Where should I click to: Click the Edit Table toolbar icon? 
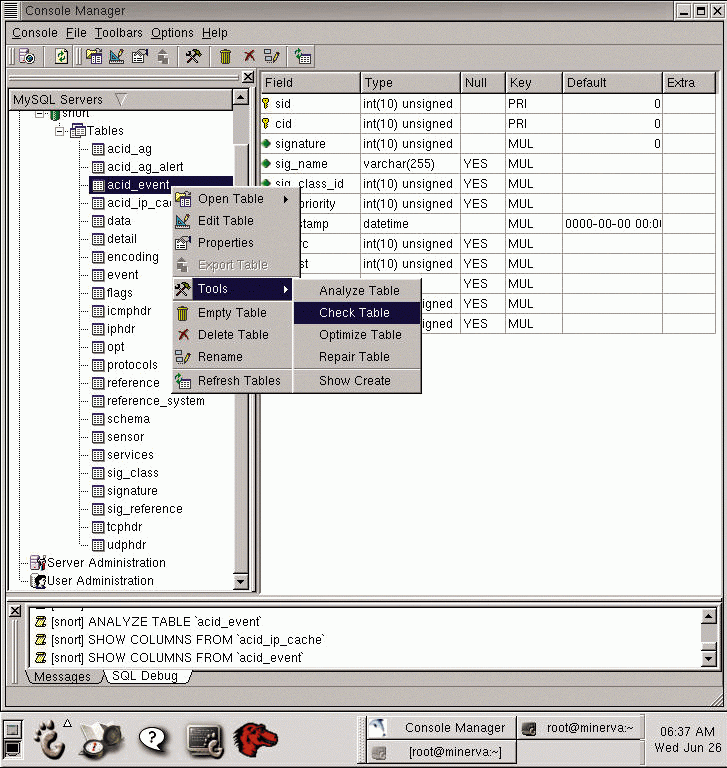click(x=116, y=57)
